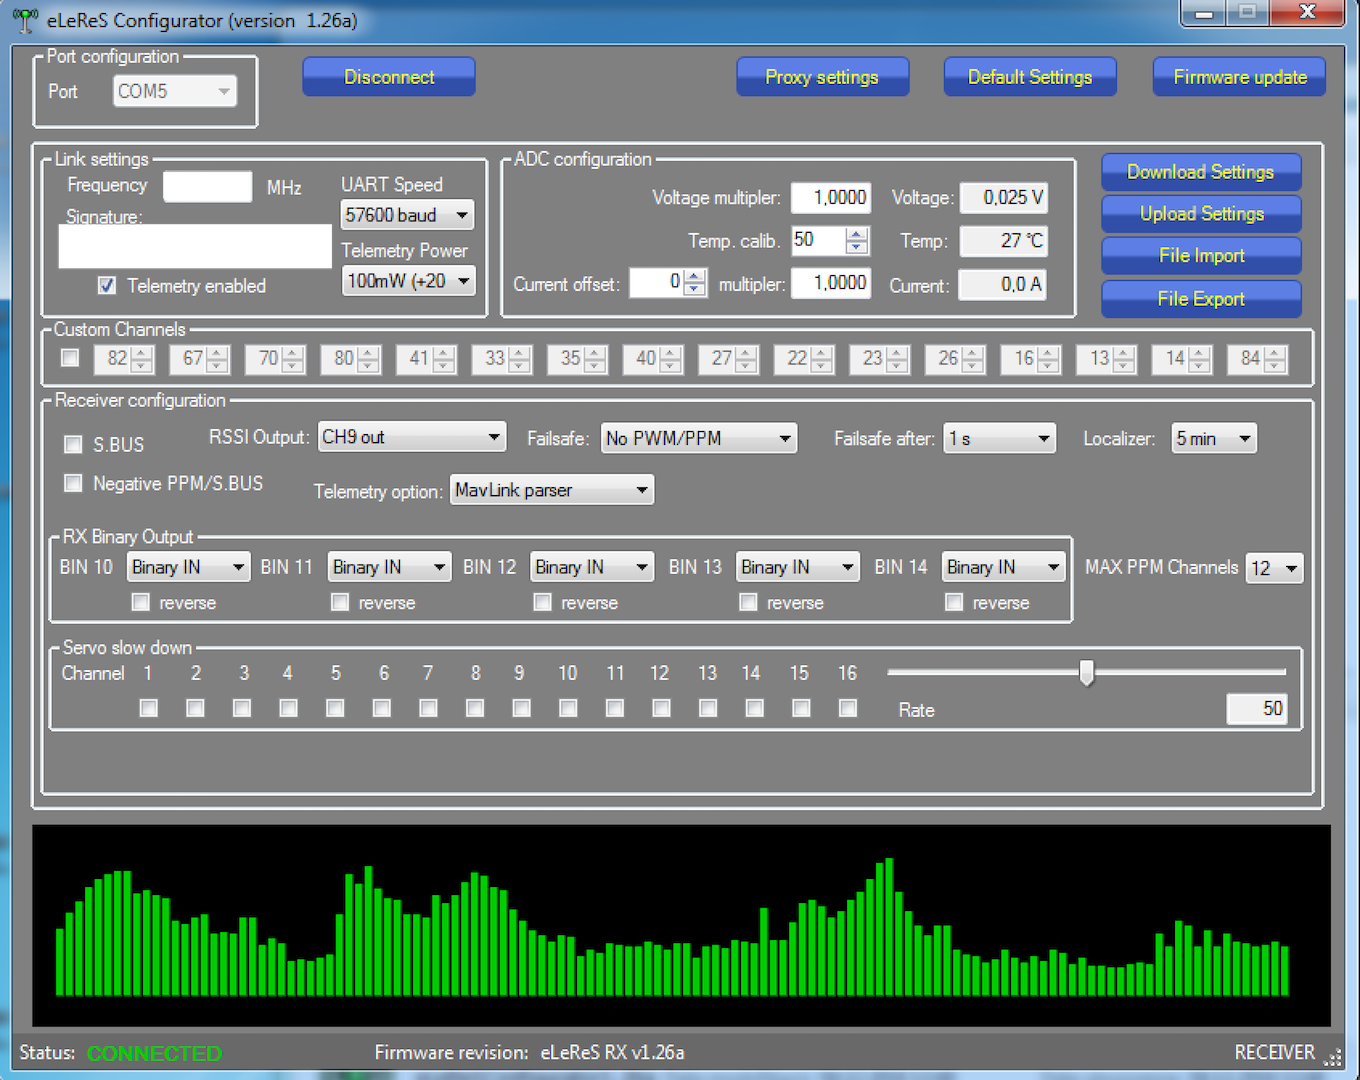Open Telemetry Power 100mW dropdown

(408, 281)
